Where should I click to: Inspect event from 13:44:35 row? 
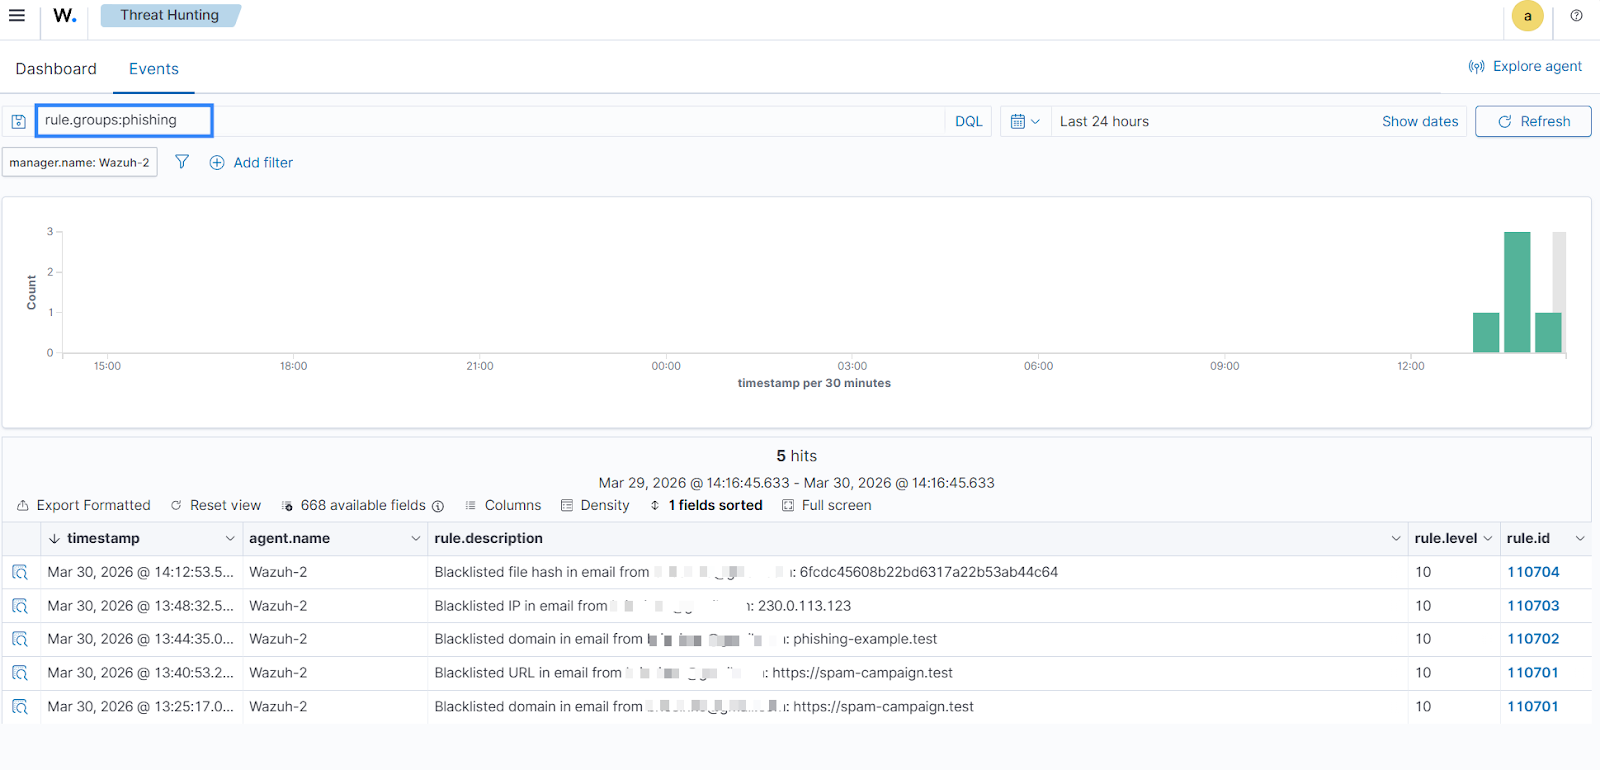20,639
